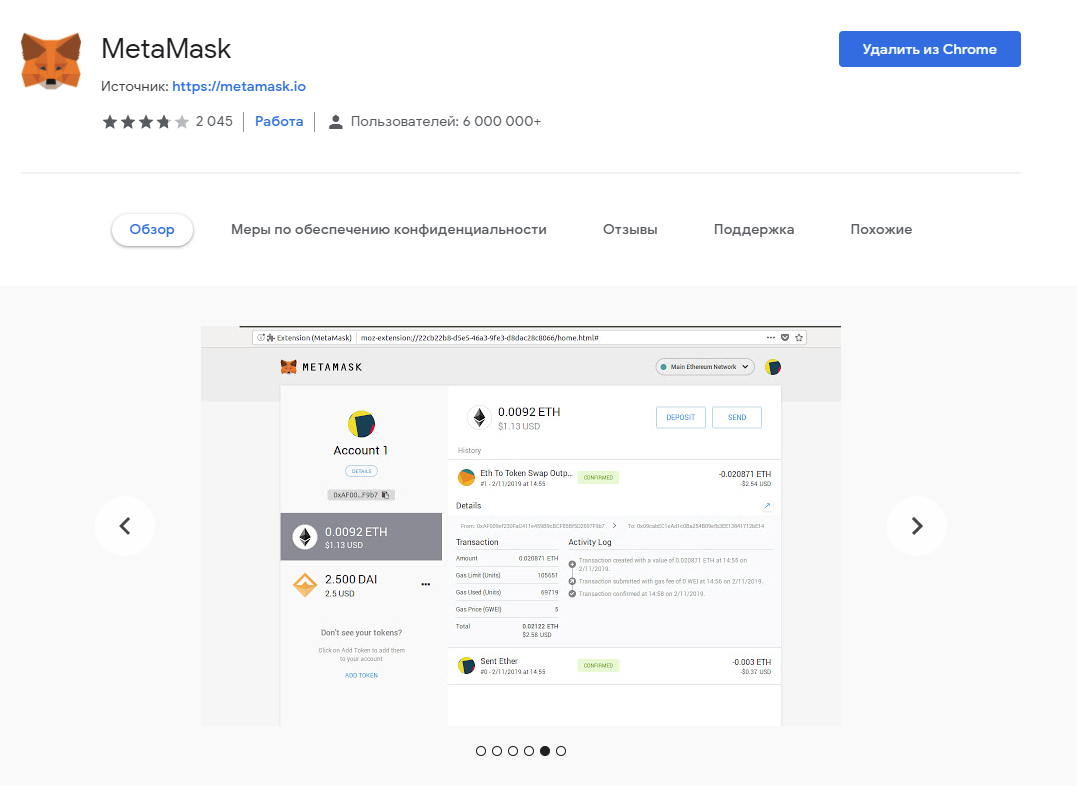The width and height of the screenshot is (1077, 786).
Task: Click the arrow between From and To addresses
Action: [614, 526]
